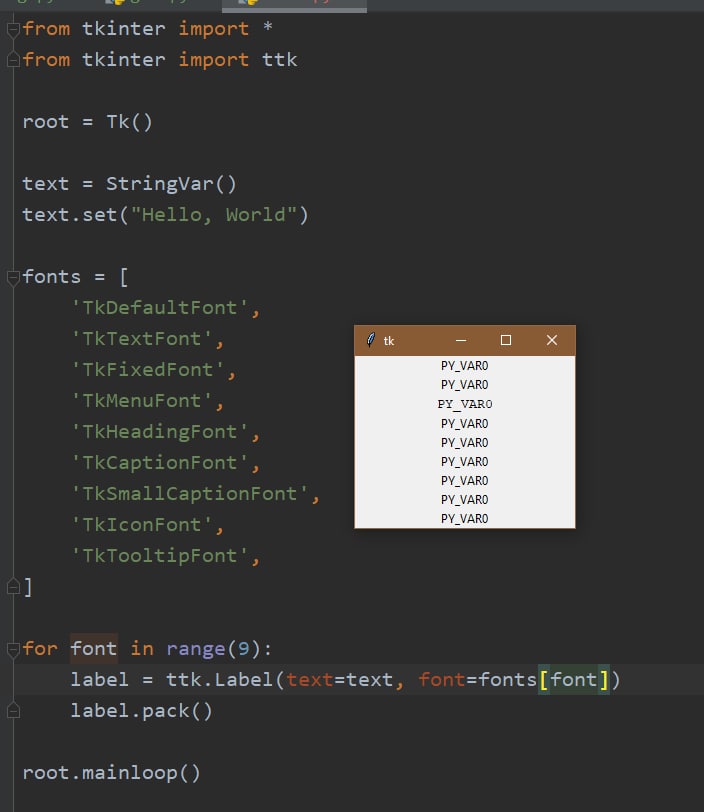Click fold end marker beside 'label.pack()'
The height and width of the screenshot is (812, 704).
(13, 711)
